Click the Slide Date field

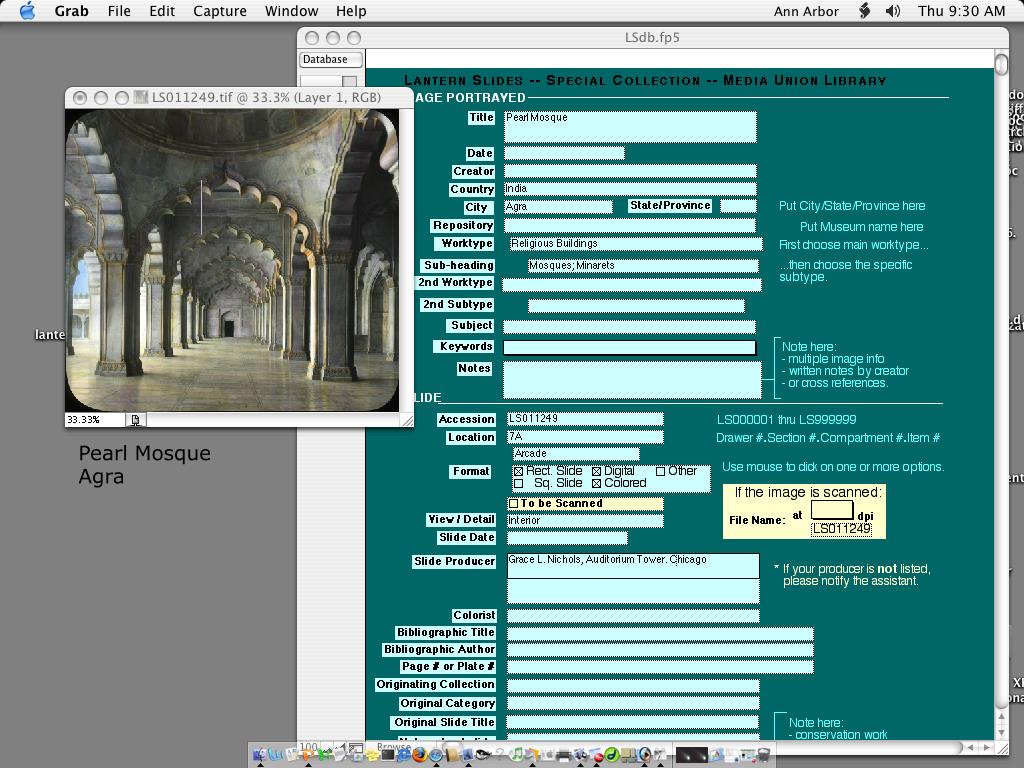click(x=568, y=538)
